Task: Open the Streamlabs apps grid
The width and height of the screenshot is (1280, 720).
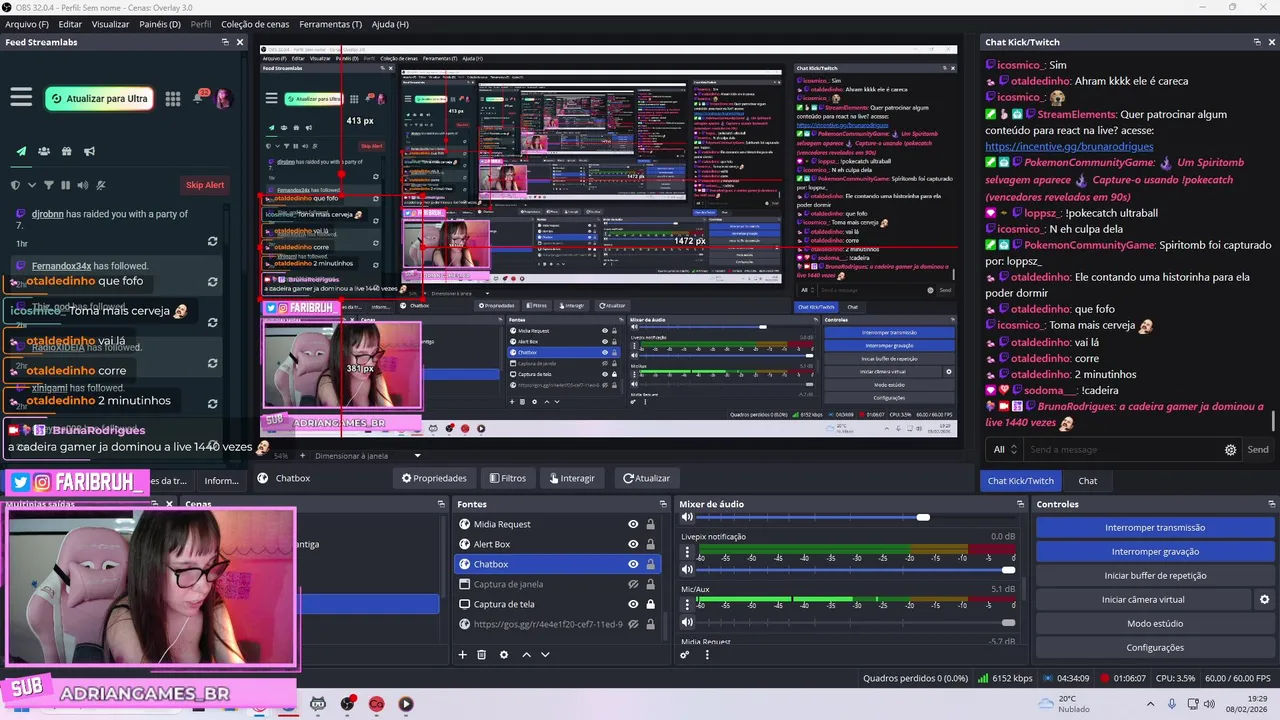Action: (x=173, y=98)
